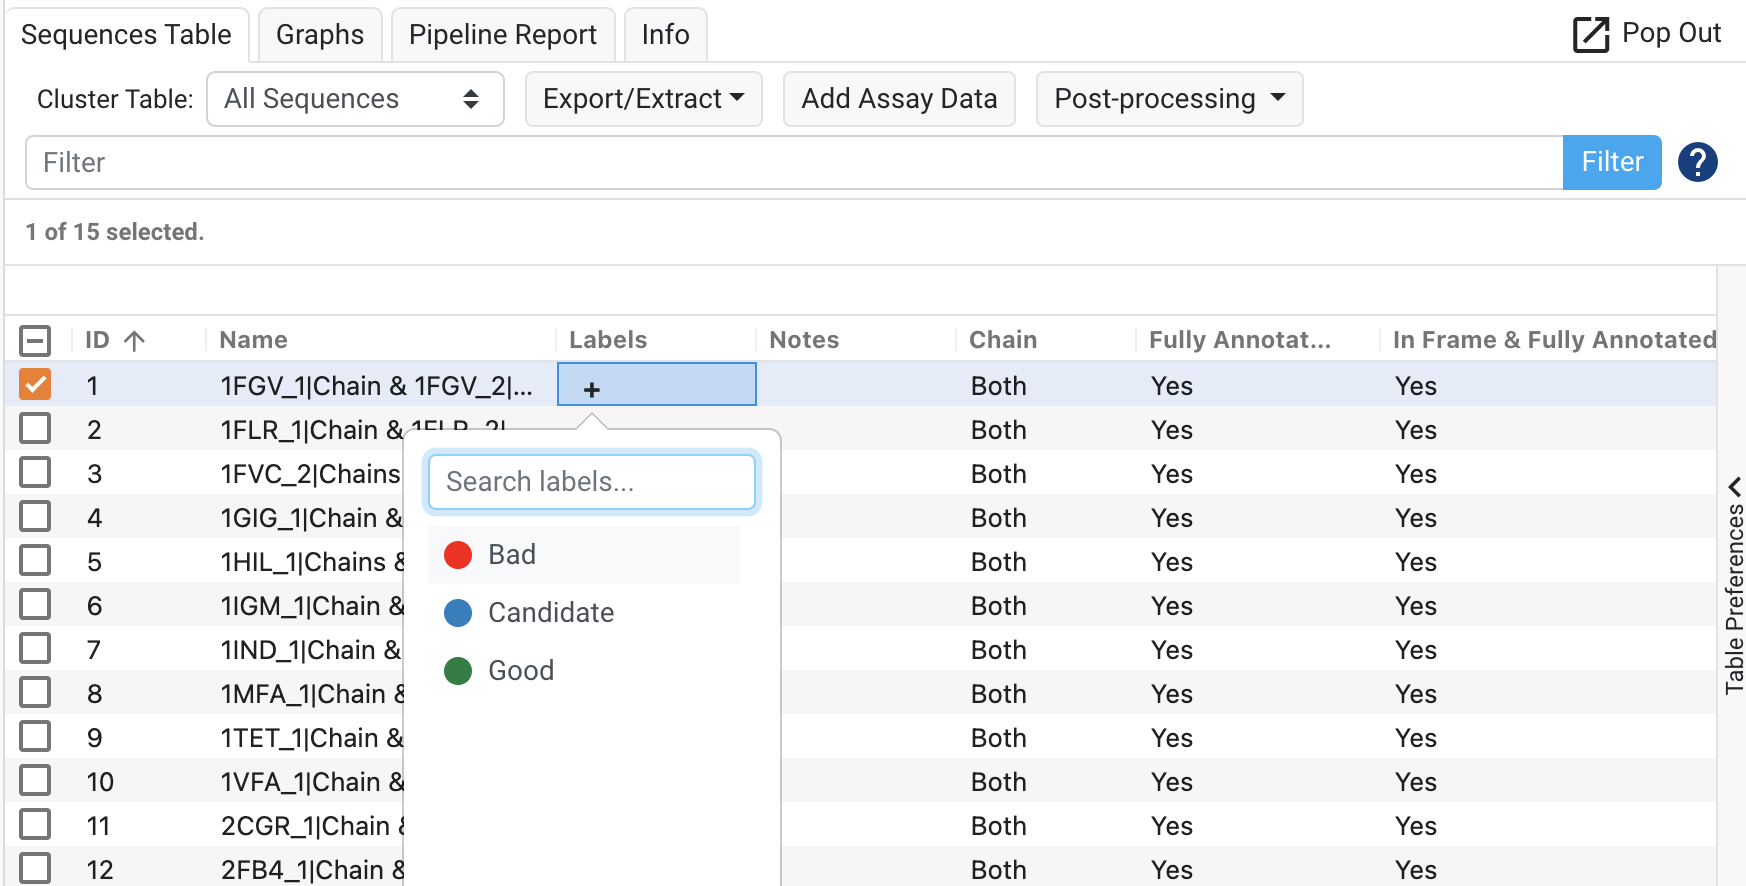Viewport: 1746px width, 886px height.
Task: Click the Name column header
Action: tap(254, 340)
